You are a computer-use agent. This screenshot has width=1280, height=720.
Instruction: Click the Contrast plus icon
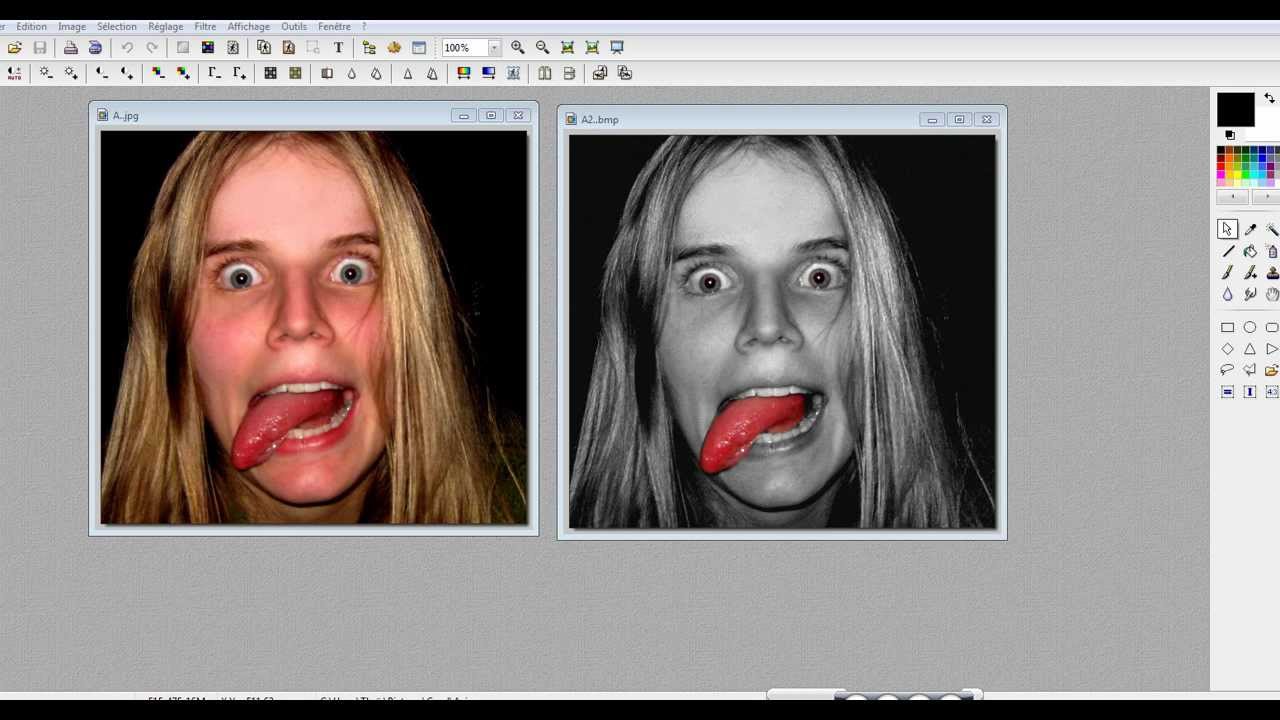[x=127, y=73]
